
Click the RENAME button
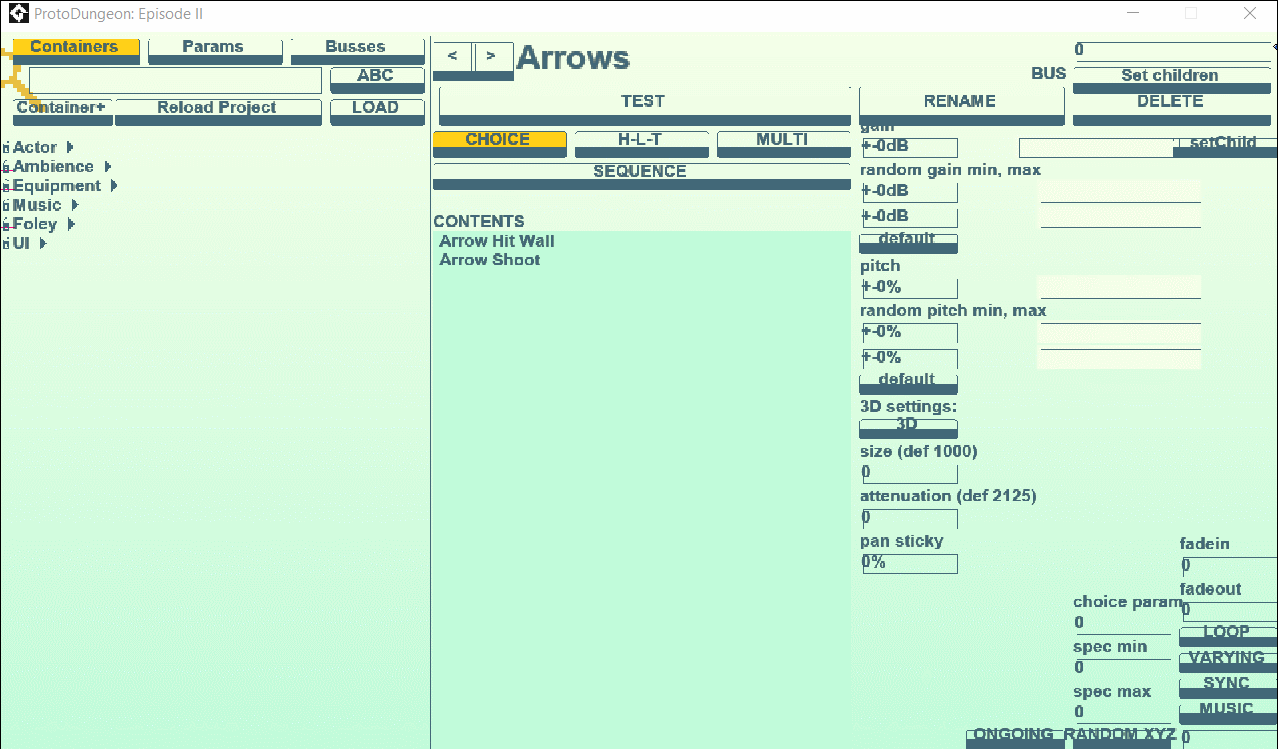pos(961,106)
